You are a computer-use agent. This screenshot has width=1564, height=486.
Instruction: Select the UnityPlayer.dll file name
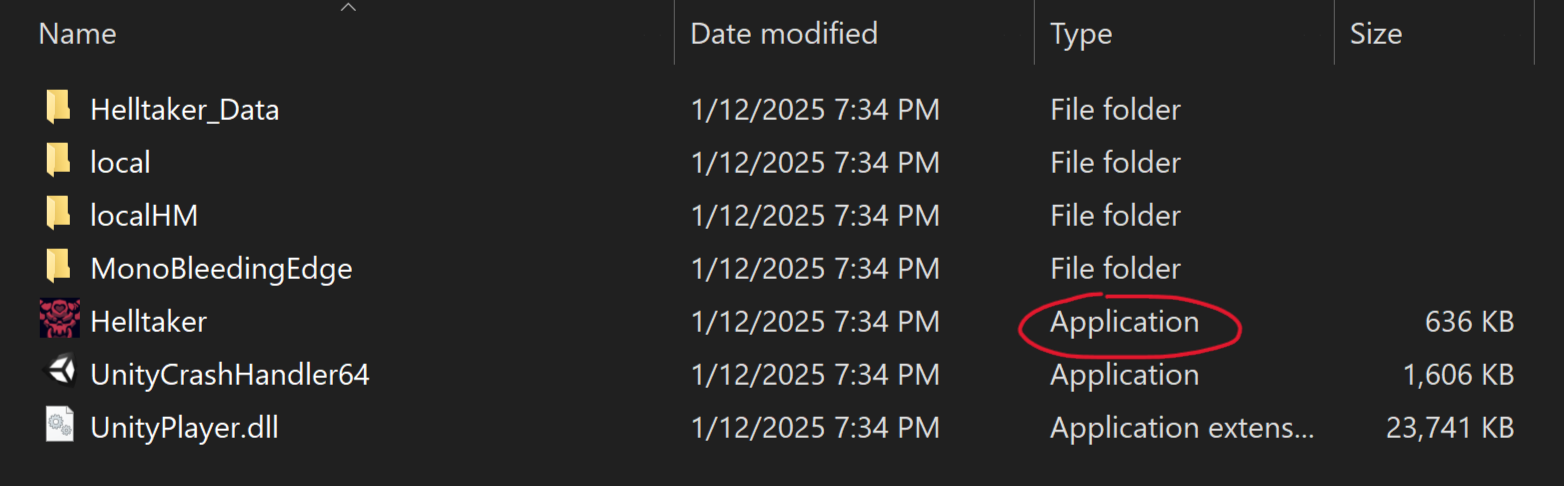pos(184,428)
